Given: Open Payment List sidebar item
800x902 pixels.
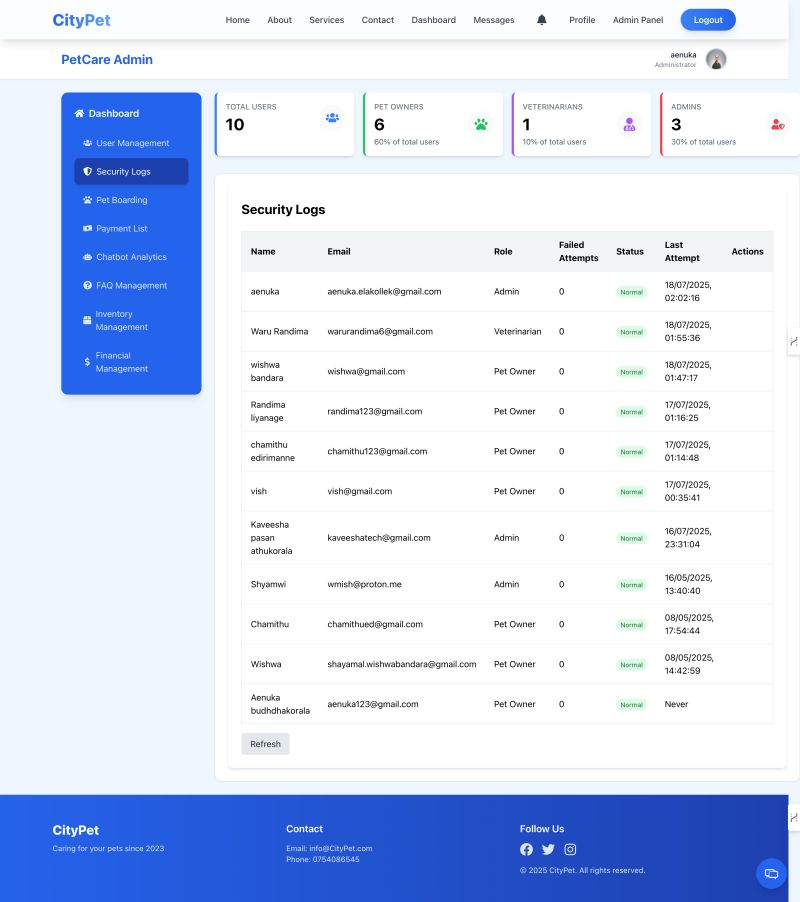Looking at the screenshot, I should (121, 229).
